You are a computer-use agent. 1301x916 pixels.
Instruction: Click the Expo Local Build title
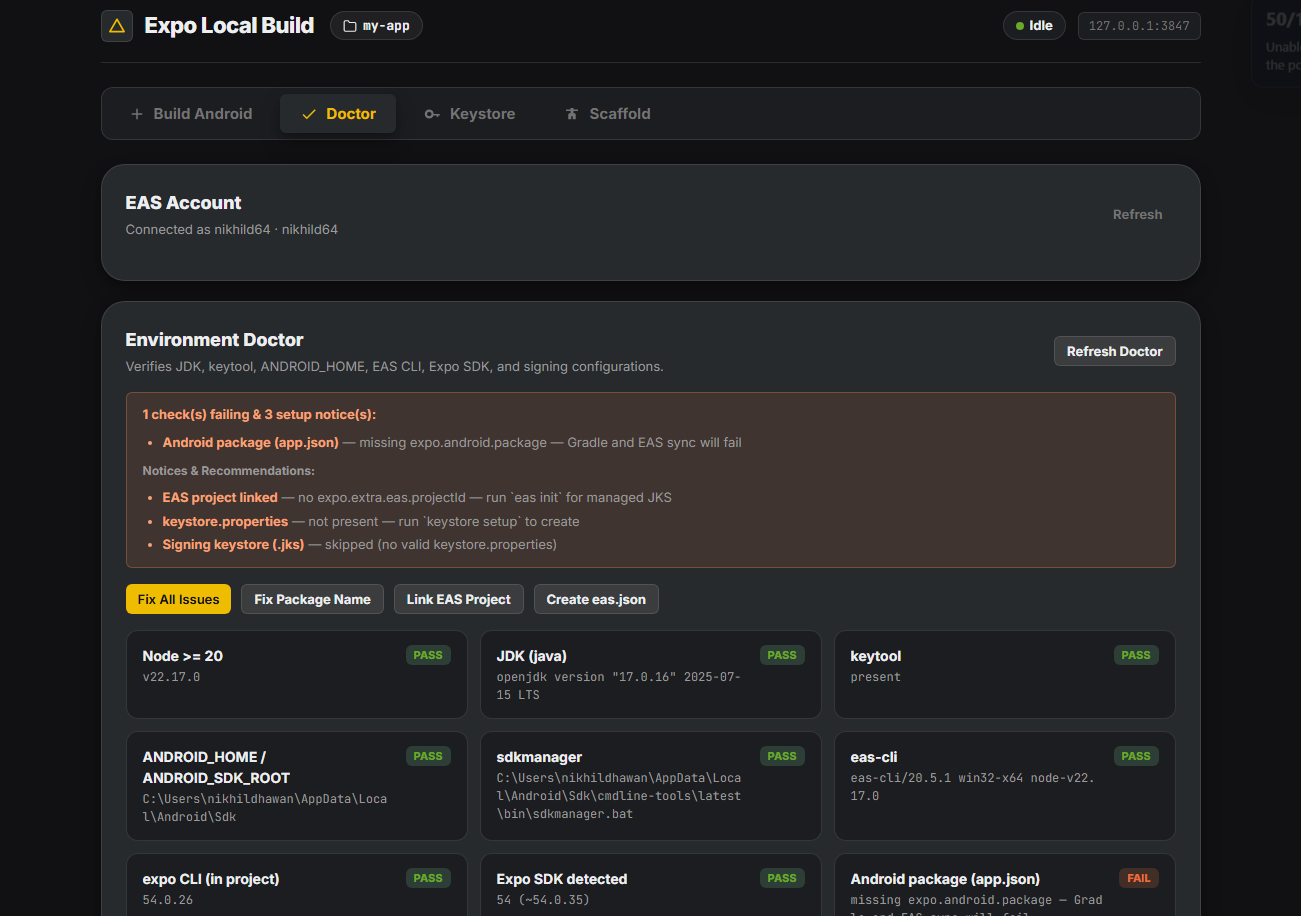click(229, 26)
